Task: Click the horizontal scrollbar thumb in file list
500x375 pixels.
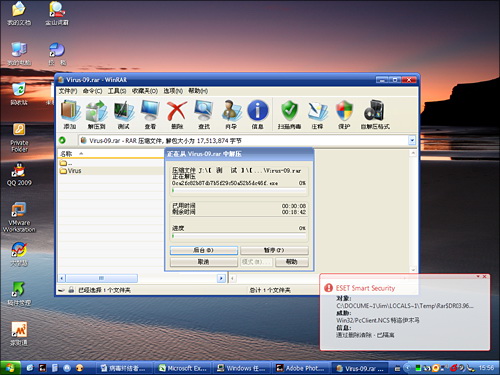Action: coord(102,278)
